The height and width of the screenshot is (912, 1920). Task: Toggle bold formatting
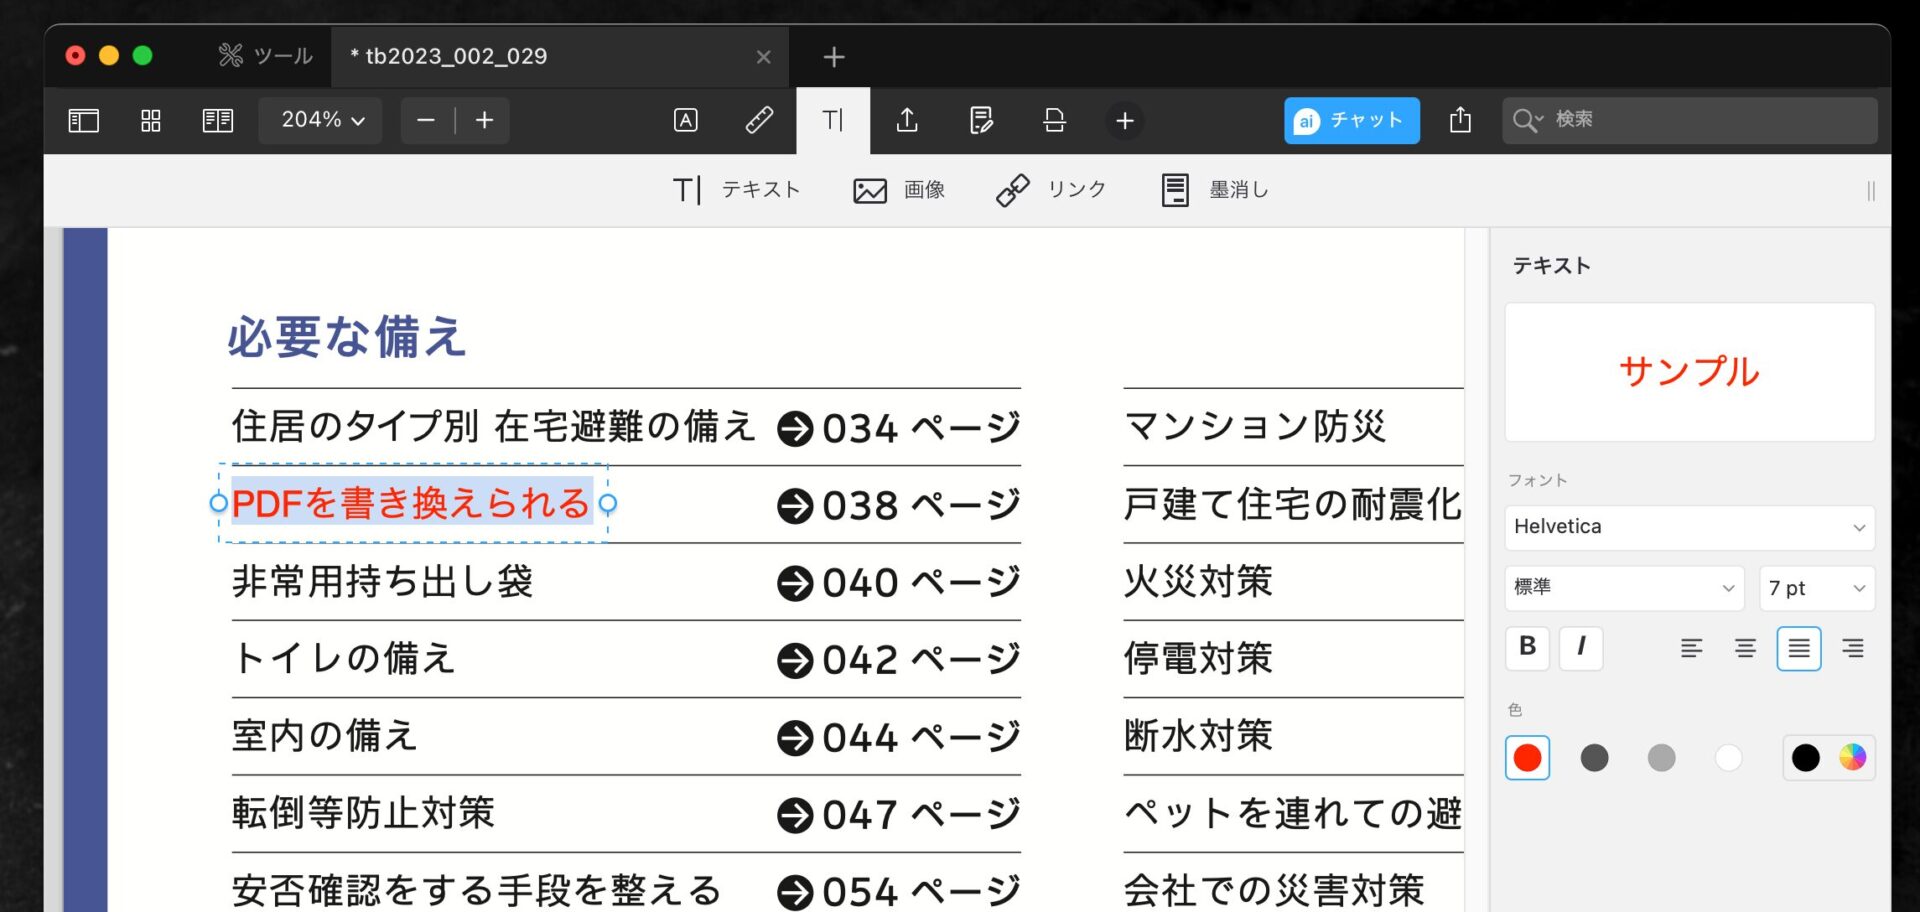[1527, 647]
